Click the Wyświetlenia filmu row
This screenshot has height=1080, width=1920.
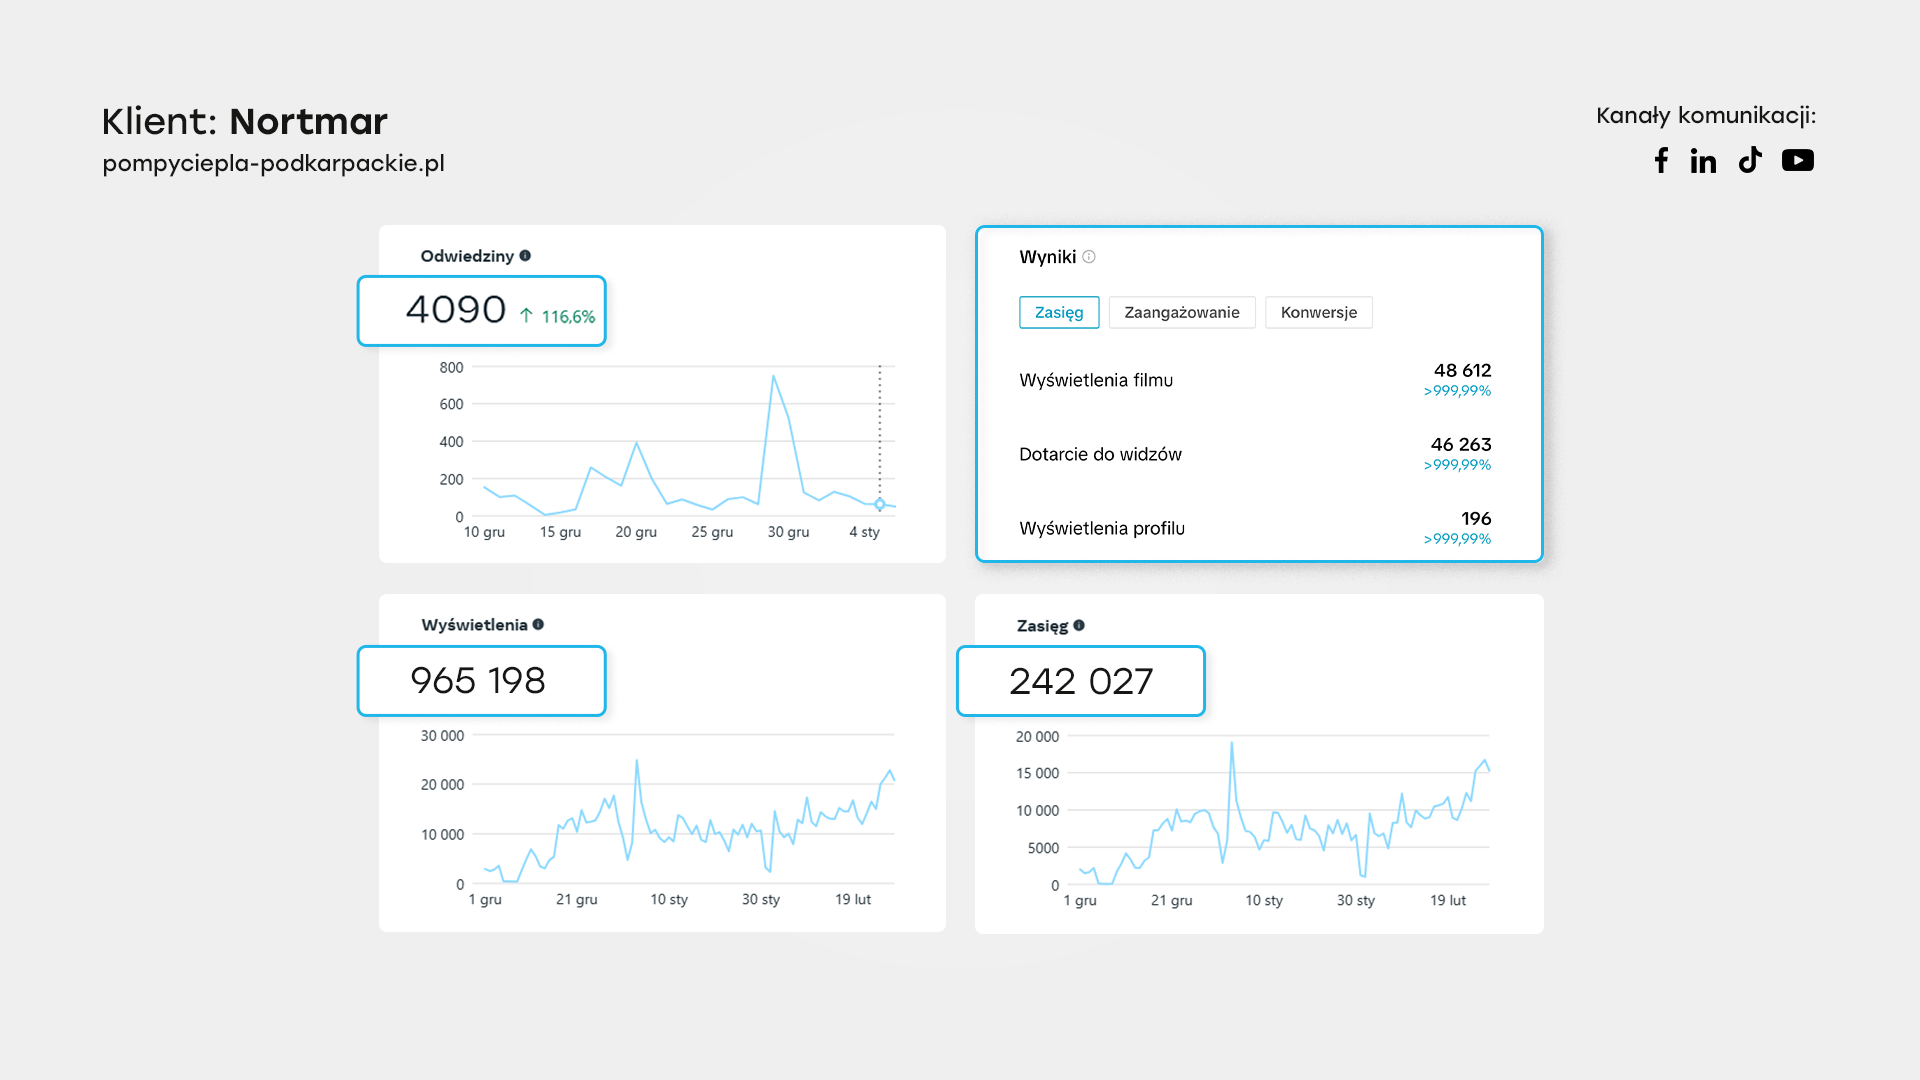tap(1255, 380)
